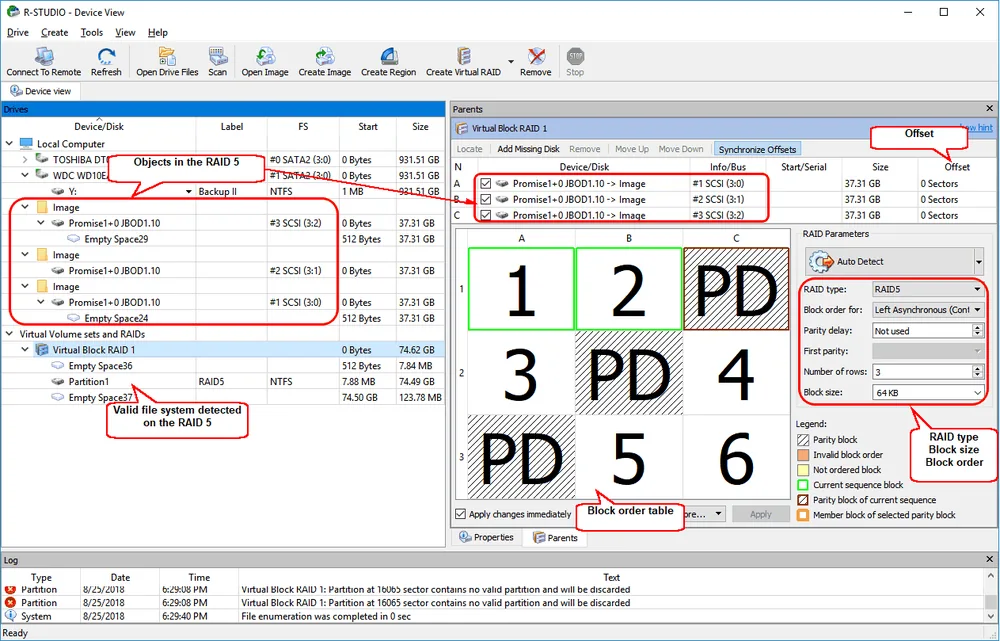Viewport: 1000px width, 641px height.
Task: Switch to the Properties tab
Action: coord(487,538)
